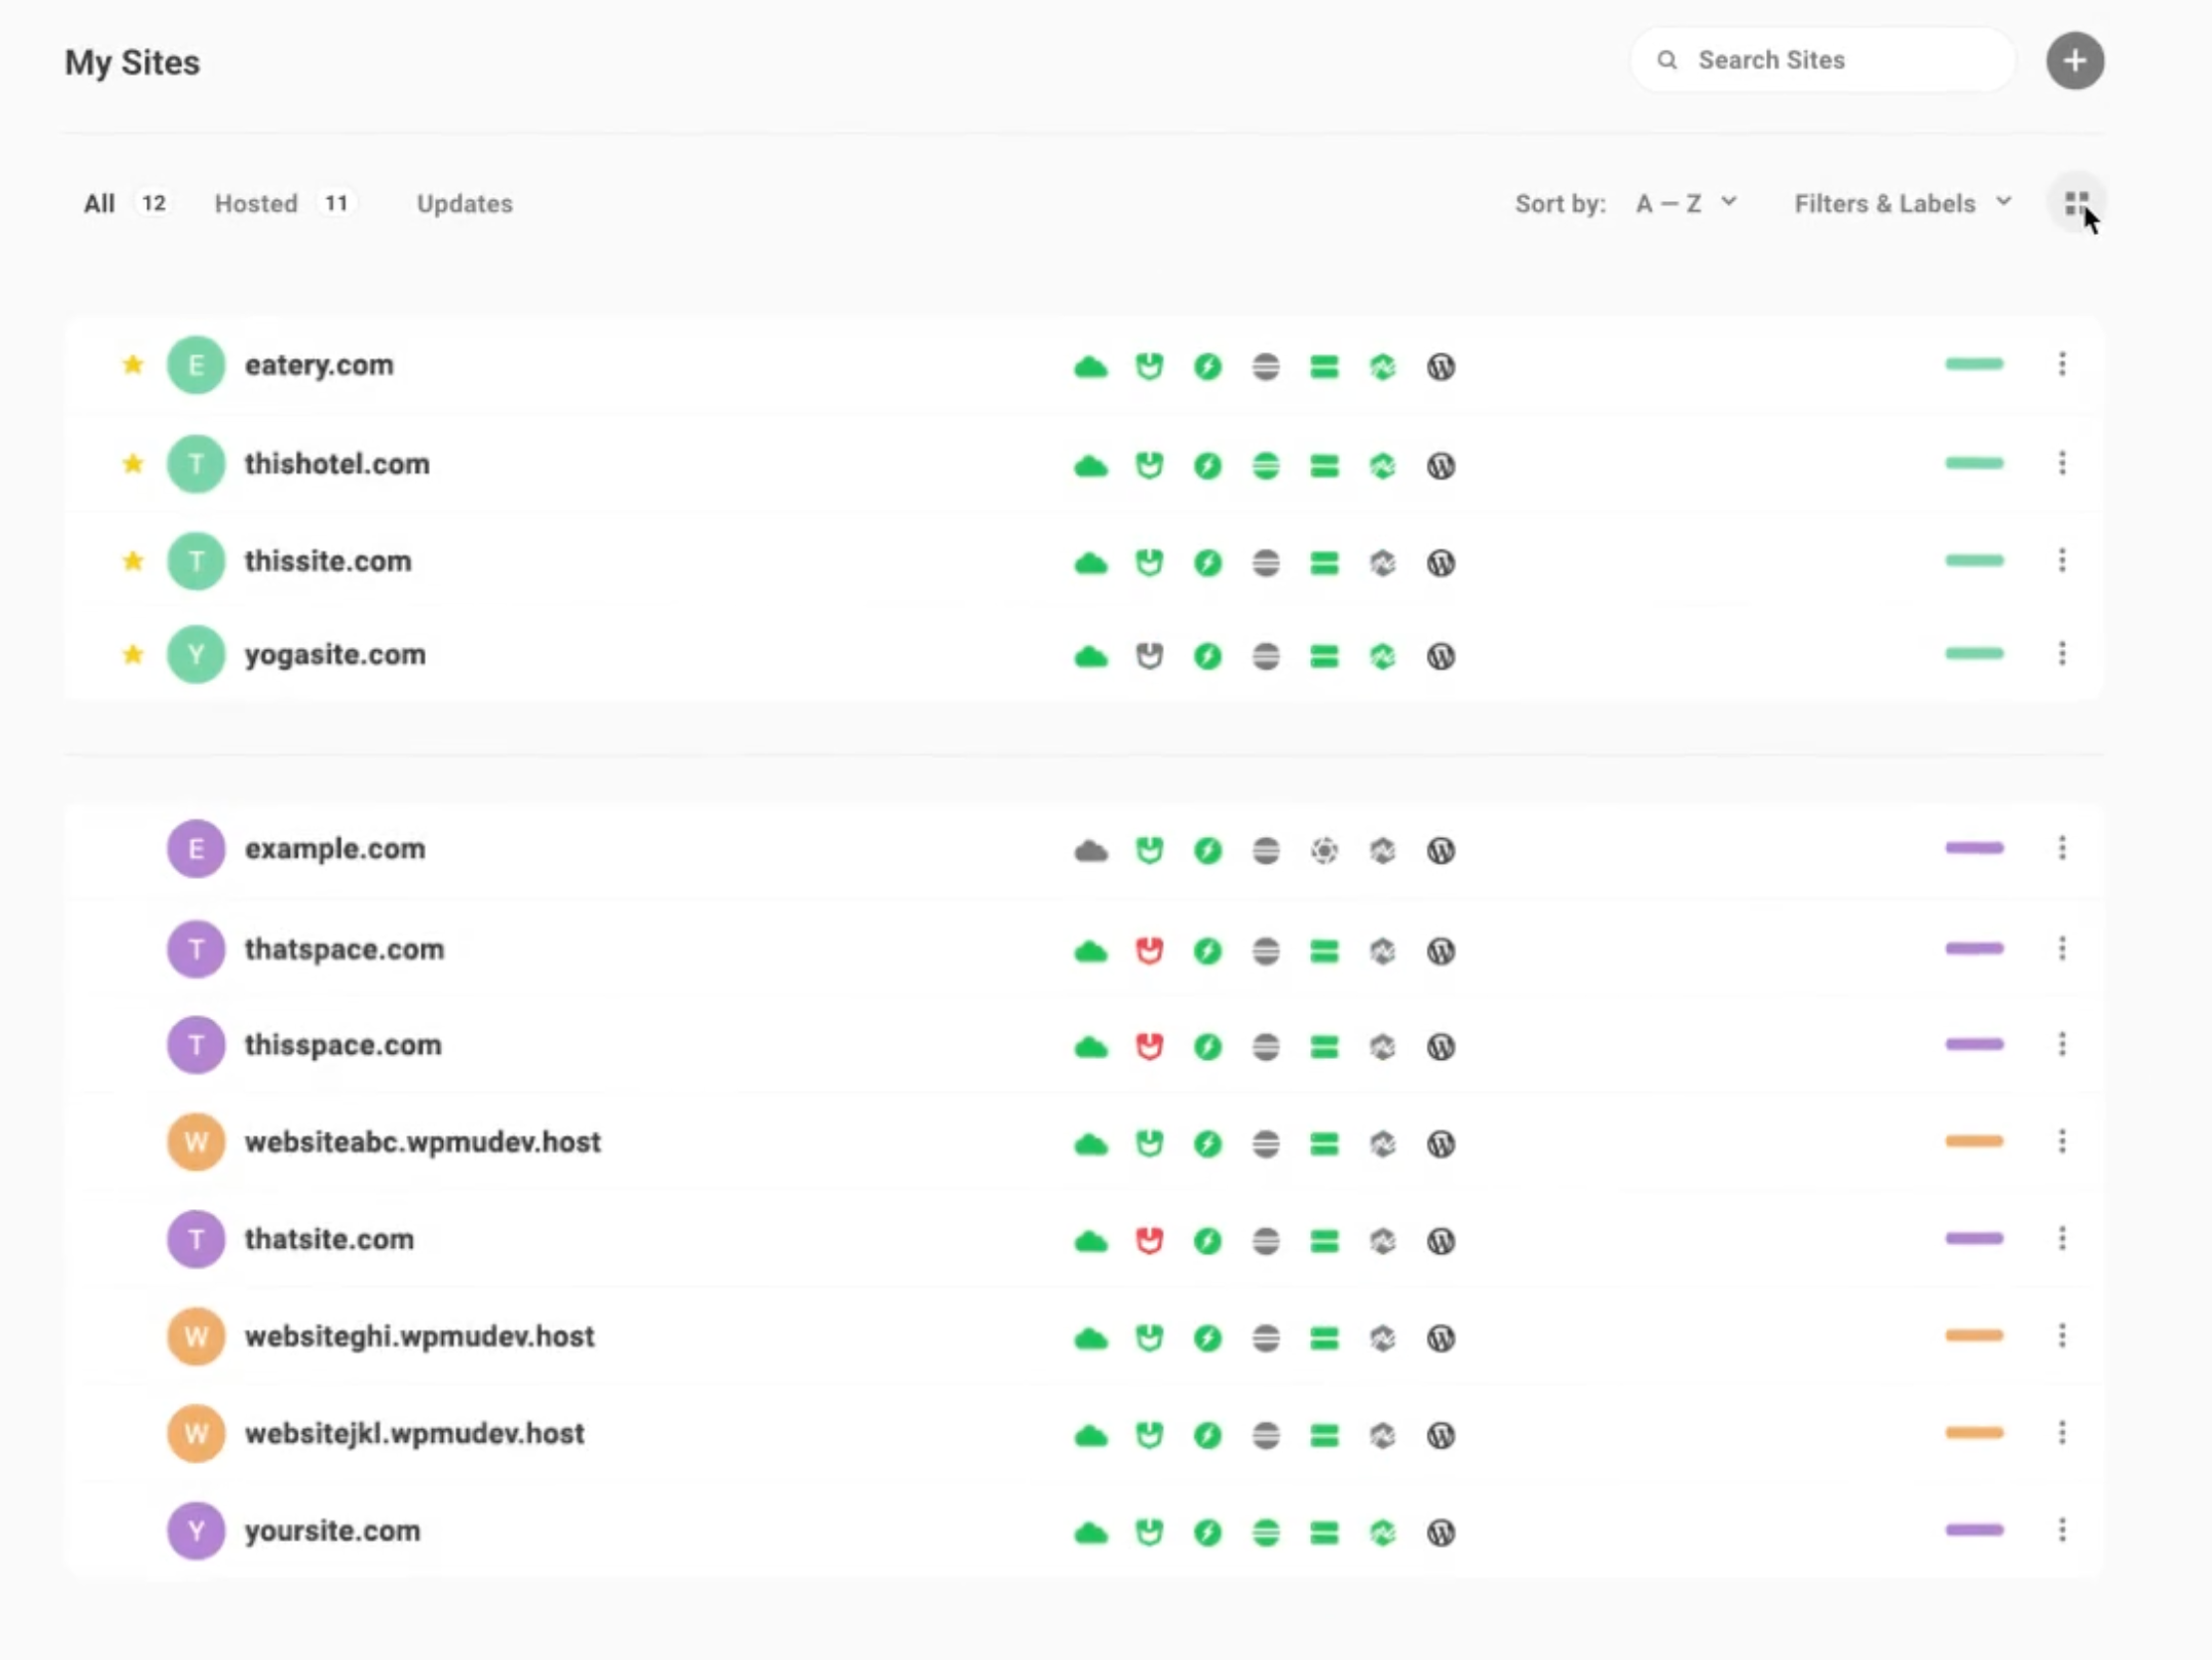Open three-dot menu for yoursite.com
The width and height of the screenshot is (2212, 1660).
click(2062, 1530)
